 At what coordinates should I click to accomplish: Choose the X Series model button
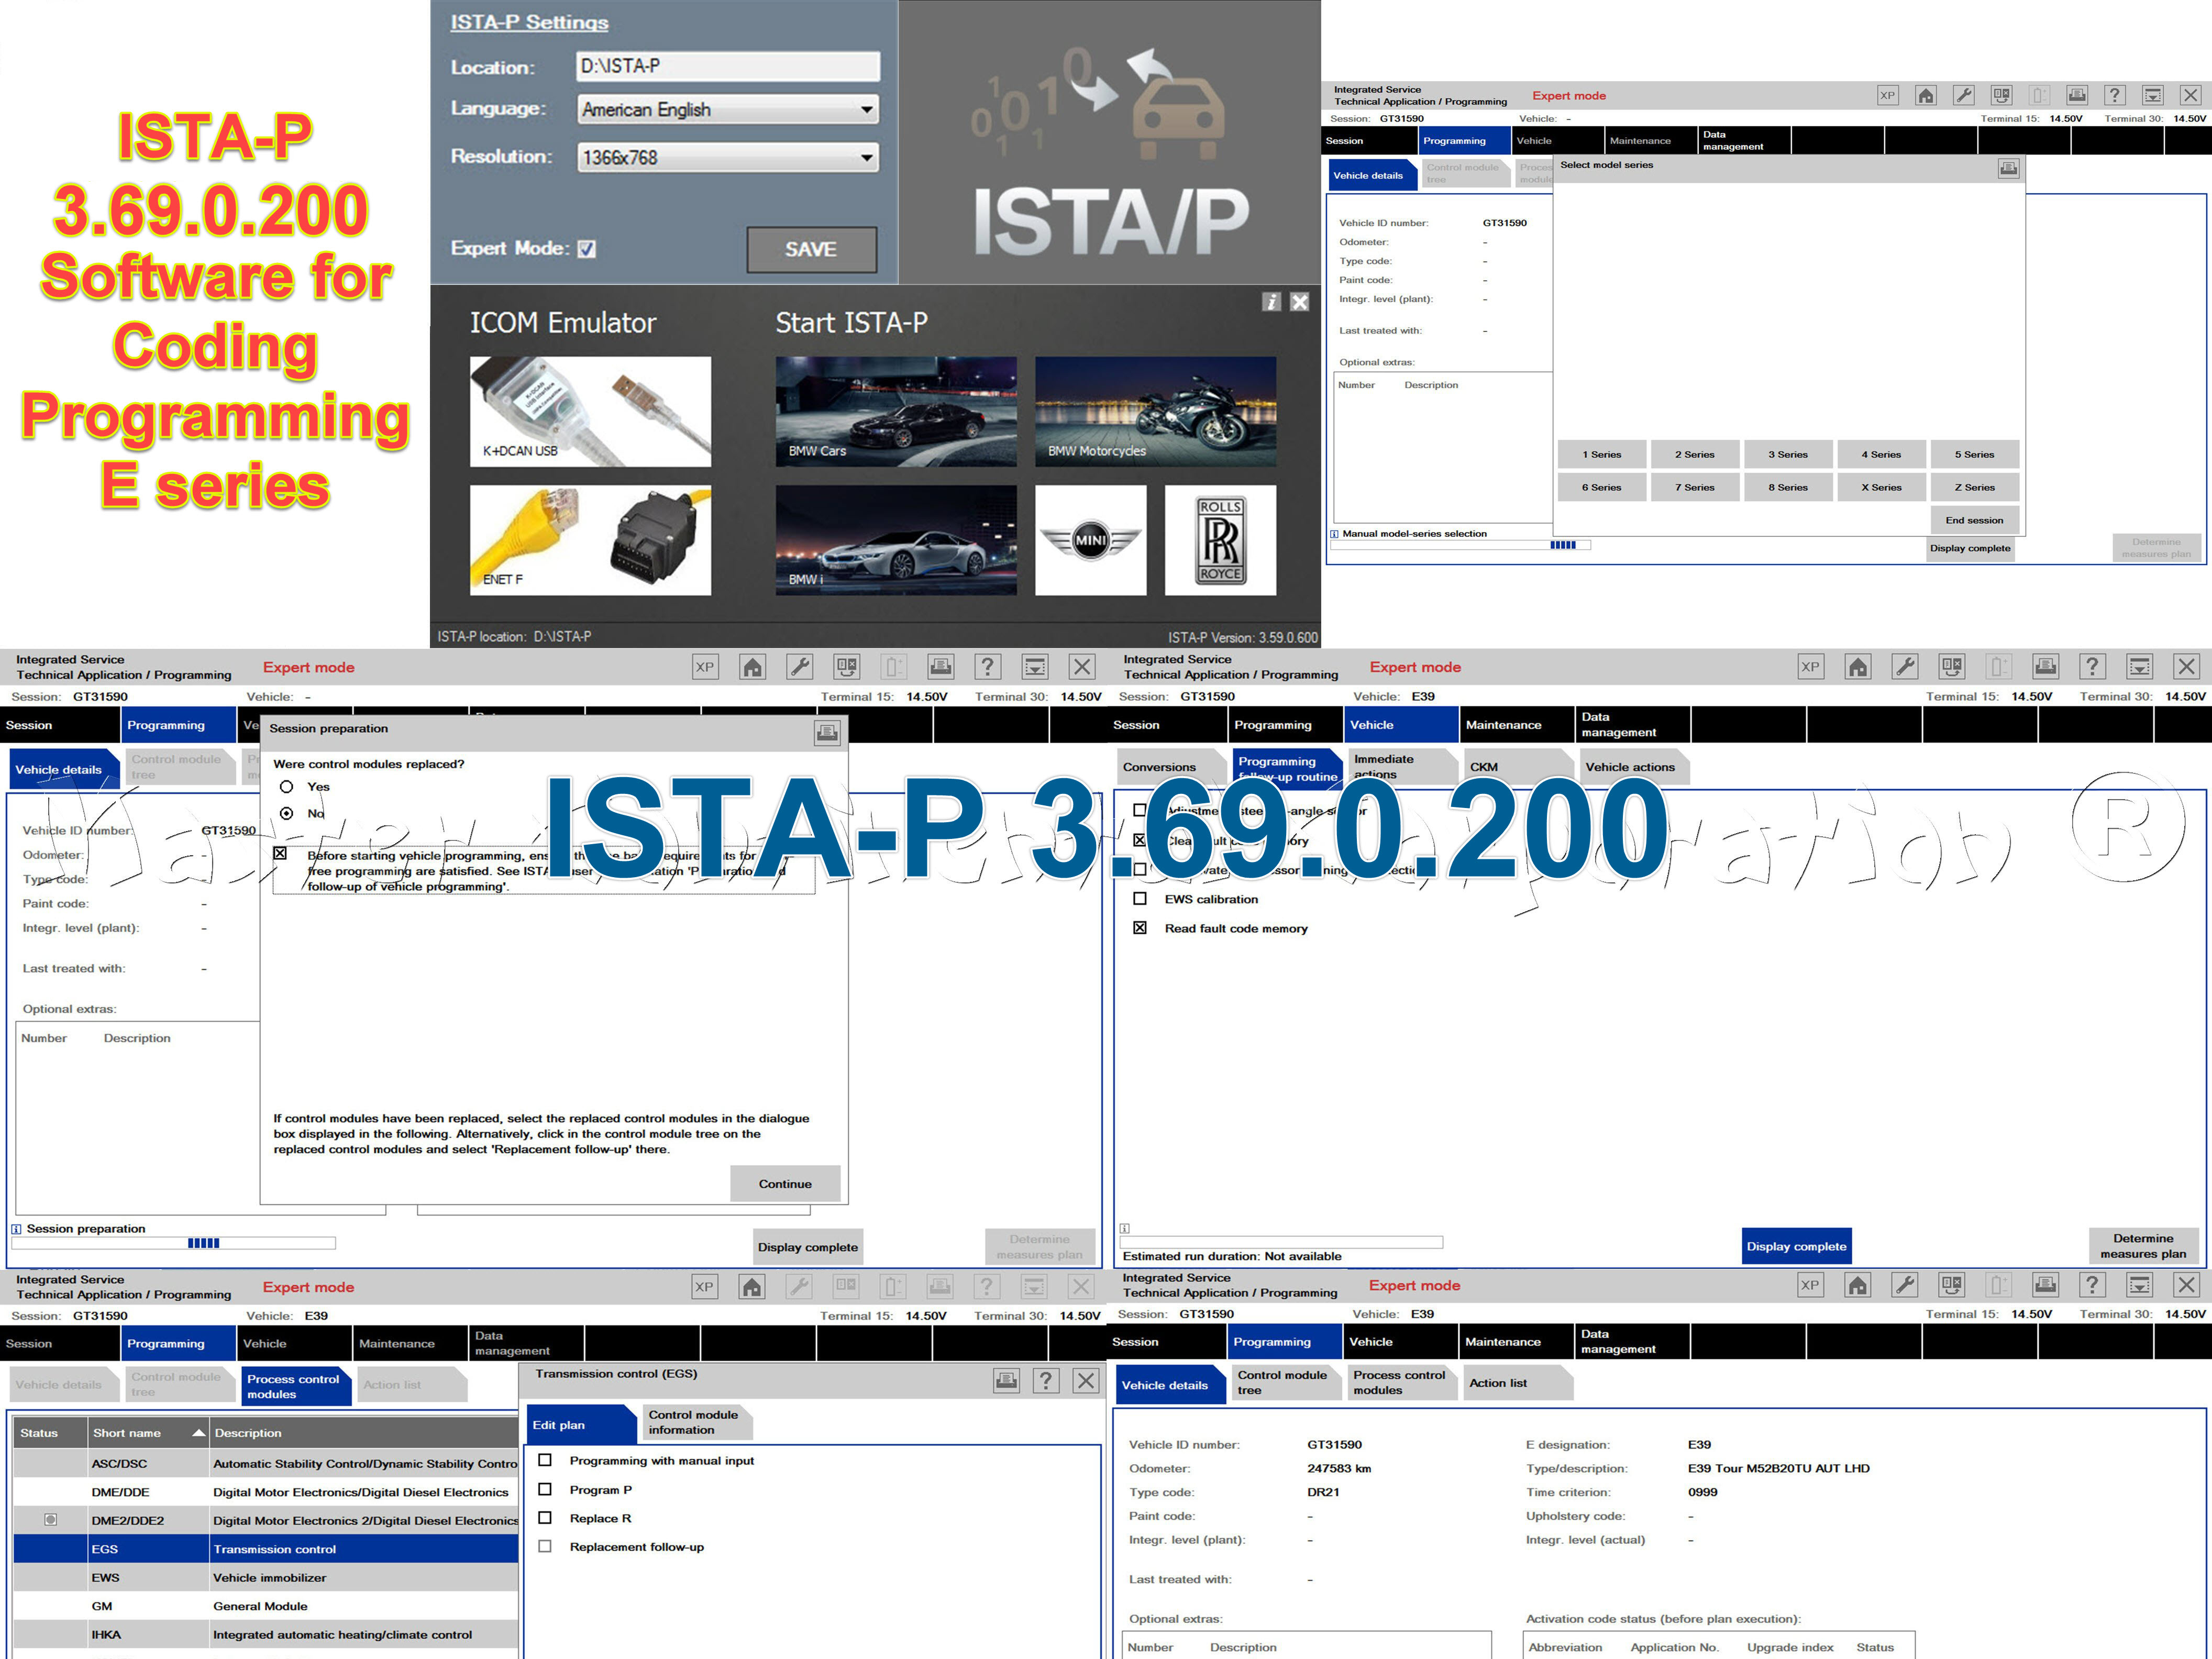click(x=1881, y=487)
